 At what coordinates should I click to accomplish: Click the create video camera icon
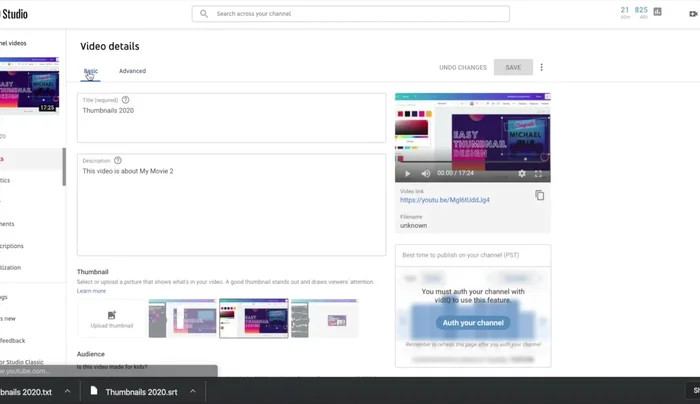click(693, 14)
